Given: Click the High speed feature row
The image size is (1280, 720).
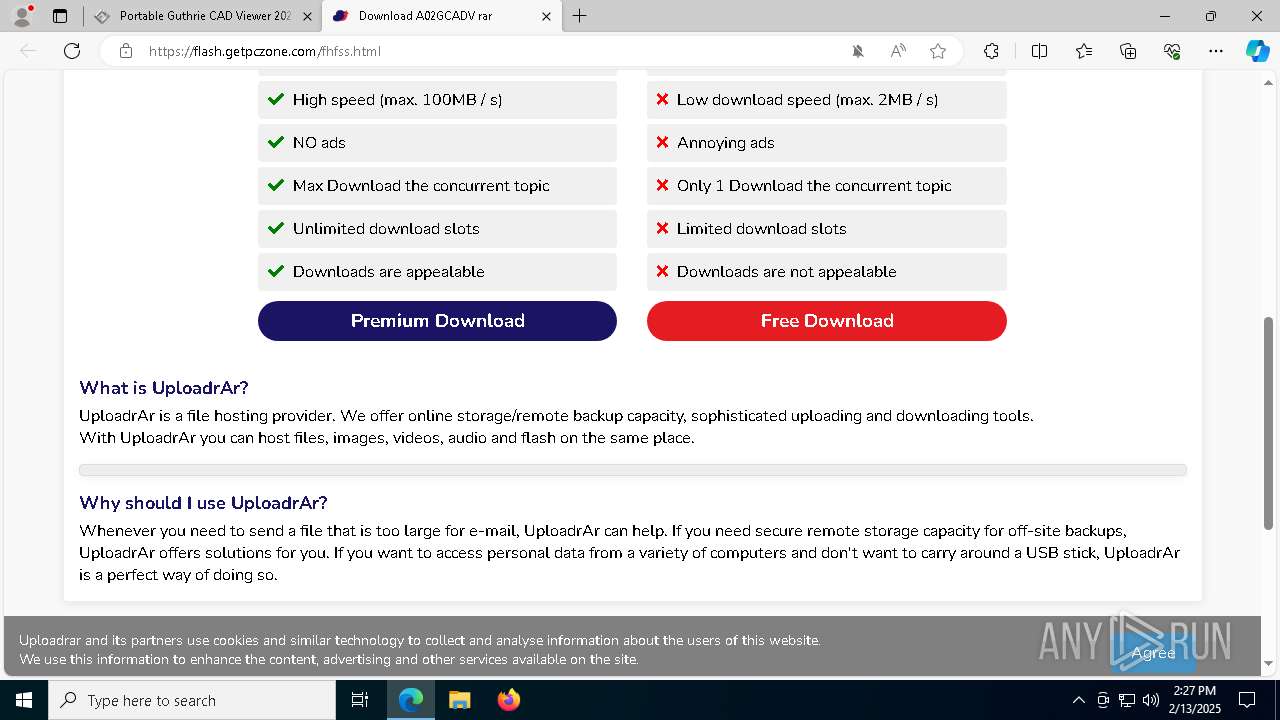Looking at the screenshot, I should coord(437,100).
